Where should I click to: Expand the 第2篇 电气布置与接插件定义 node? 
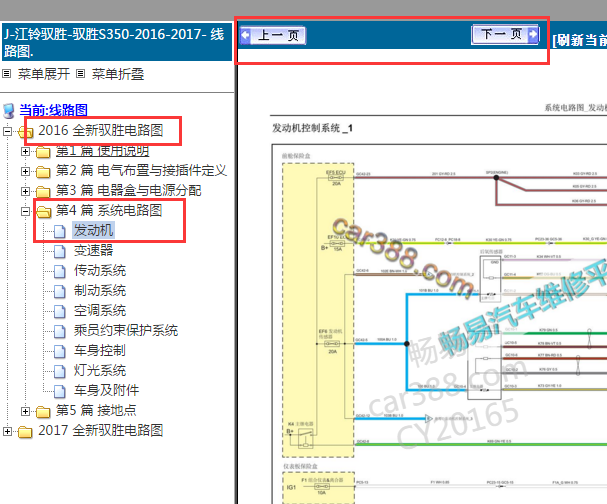click(x=25, y=171)
